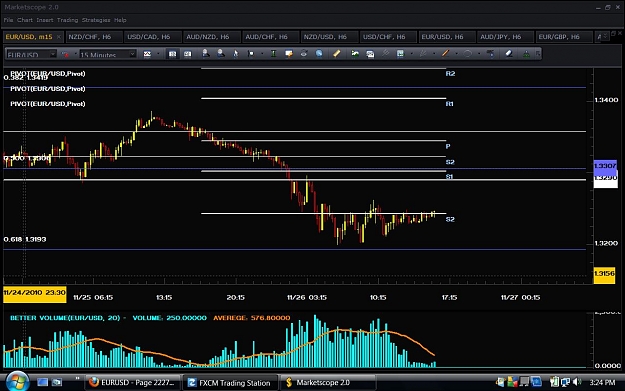
Task: Click the red-marked icon beside the symbol box
Action: pos(65,54)
